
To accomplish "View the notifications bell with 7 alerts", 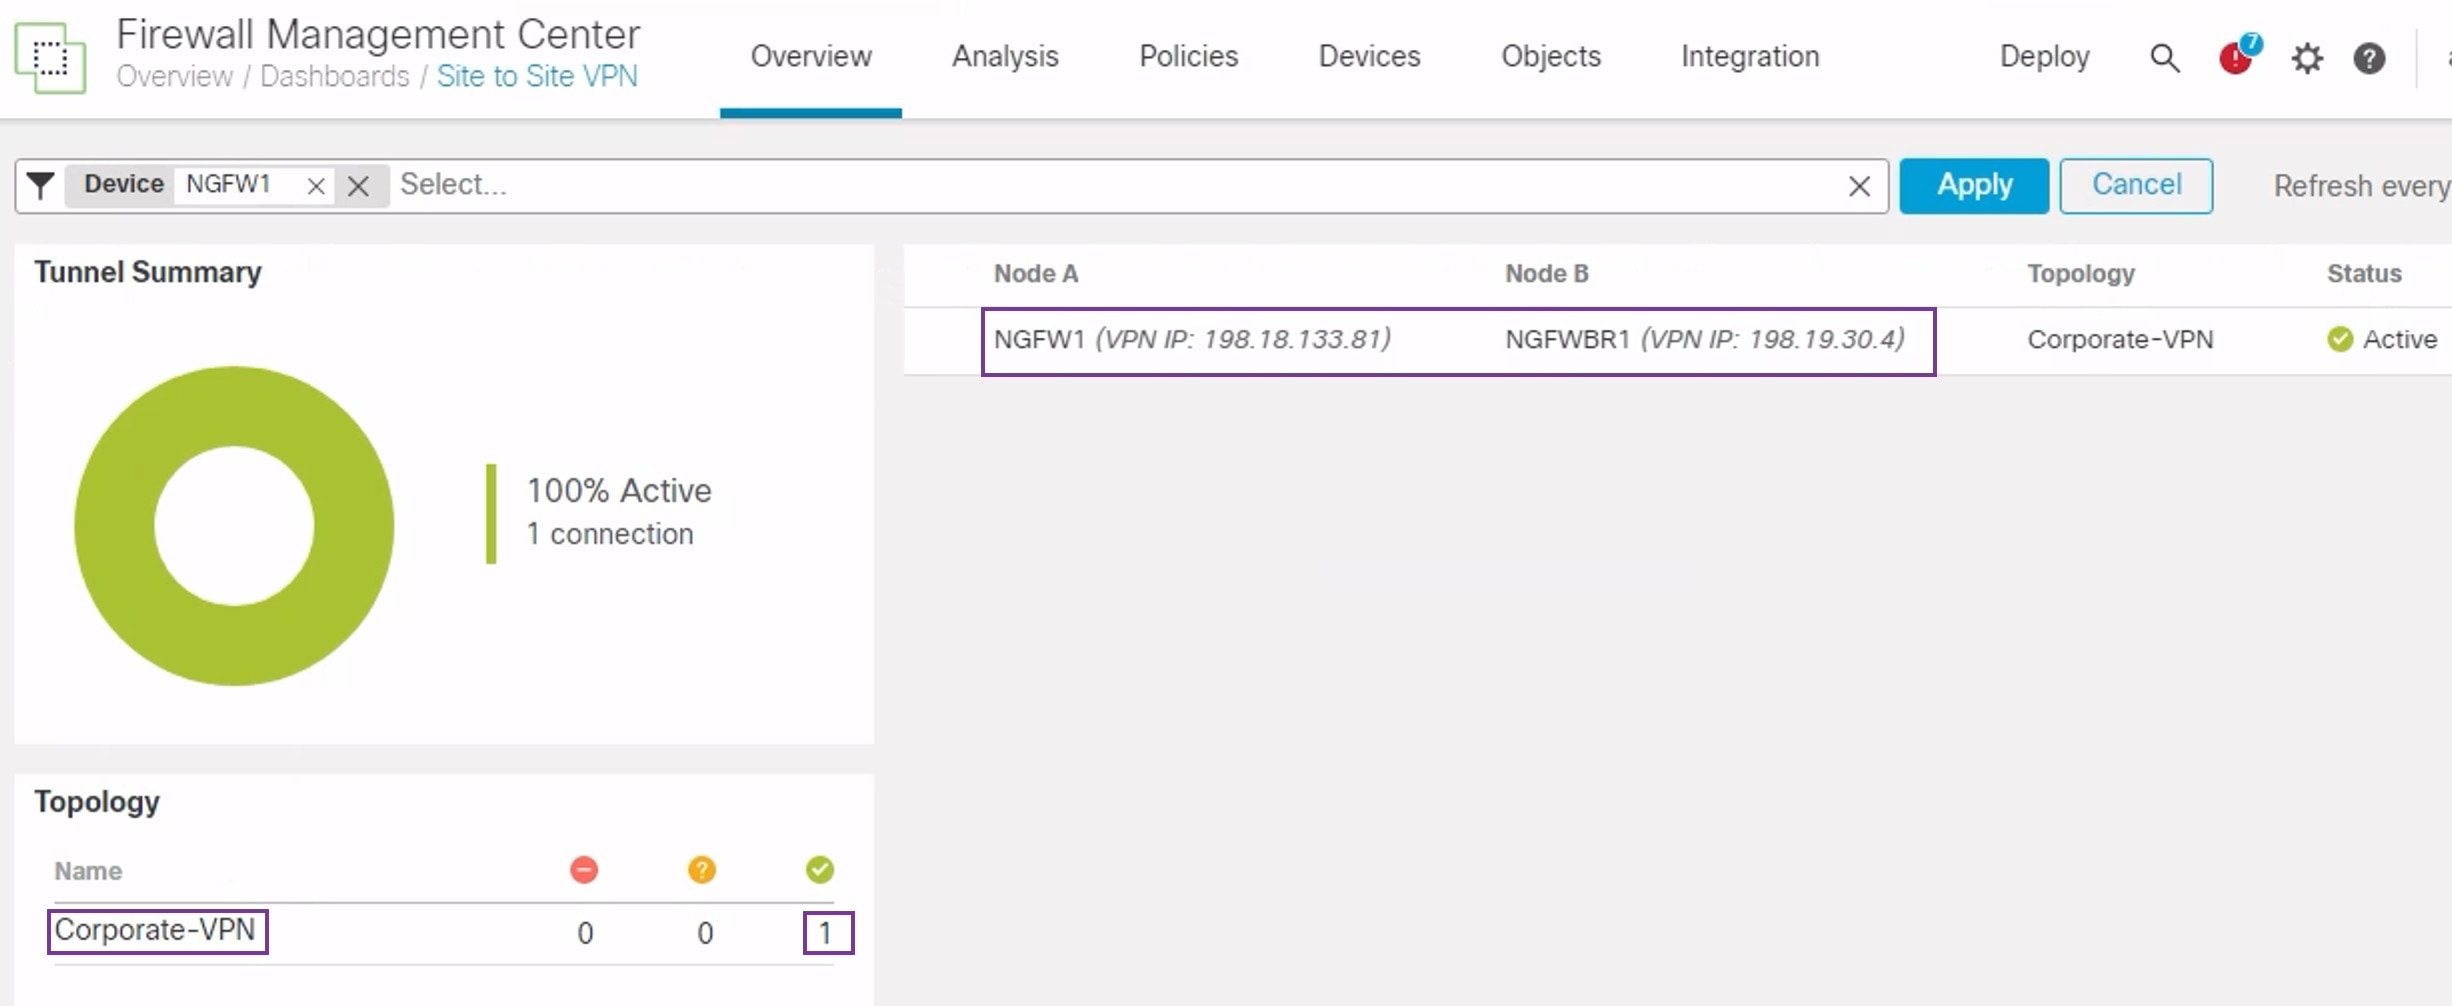I will pos(2233,58).
